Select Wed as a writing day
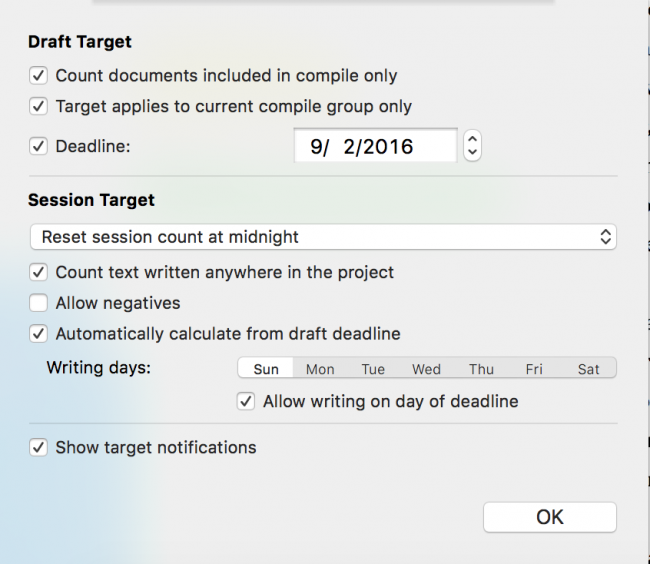Screen dimensions: 650x564 coord(426,369)
